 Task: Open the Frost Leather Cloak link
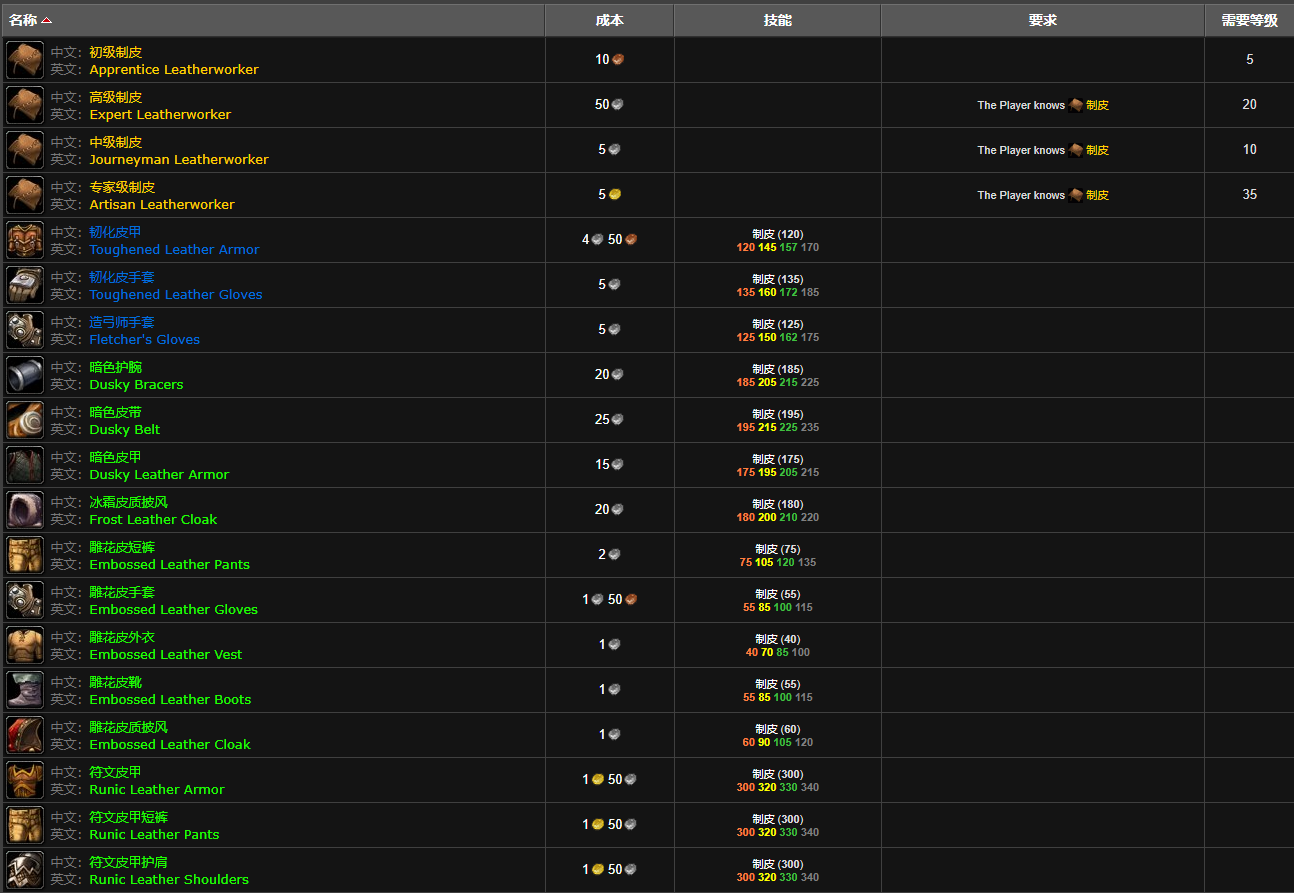(153, 520)
